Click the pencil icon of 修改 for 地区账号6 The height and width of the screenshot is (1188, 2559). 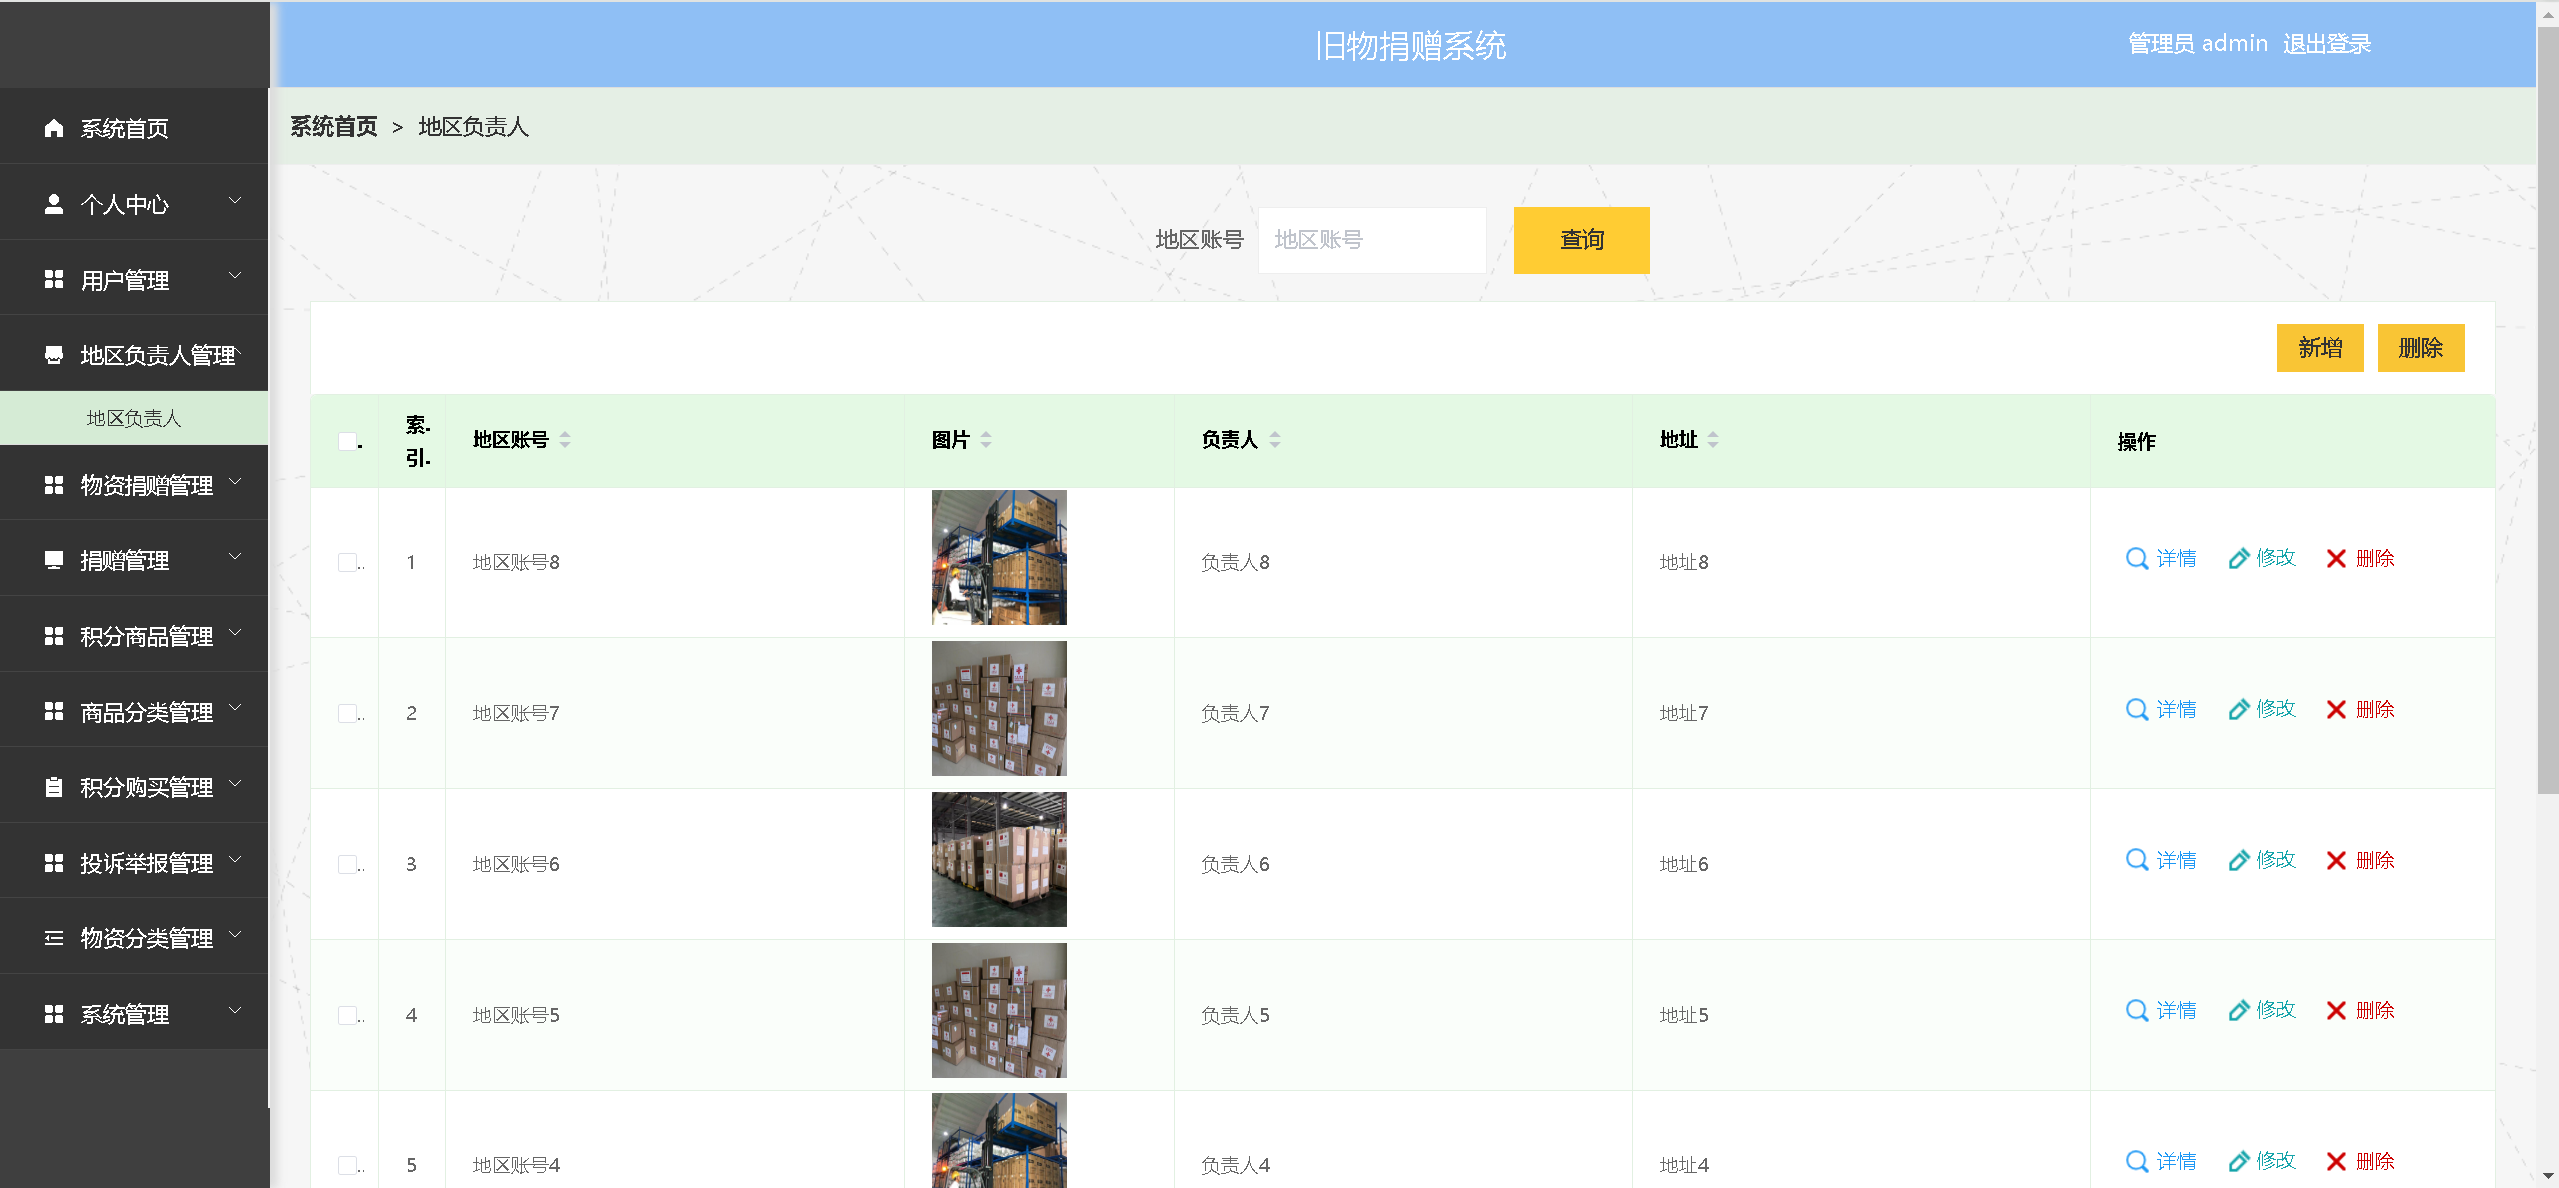(2239, 860)
